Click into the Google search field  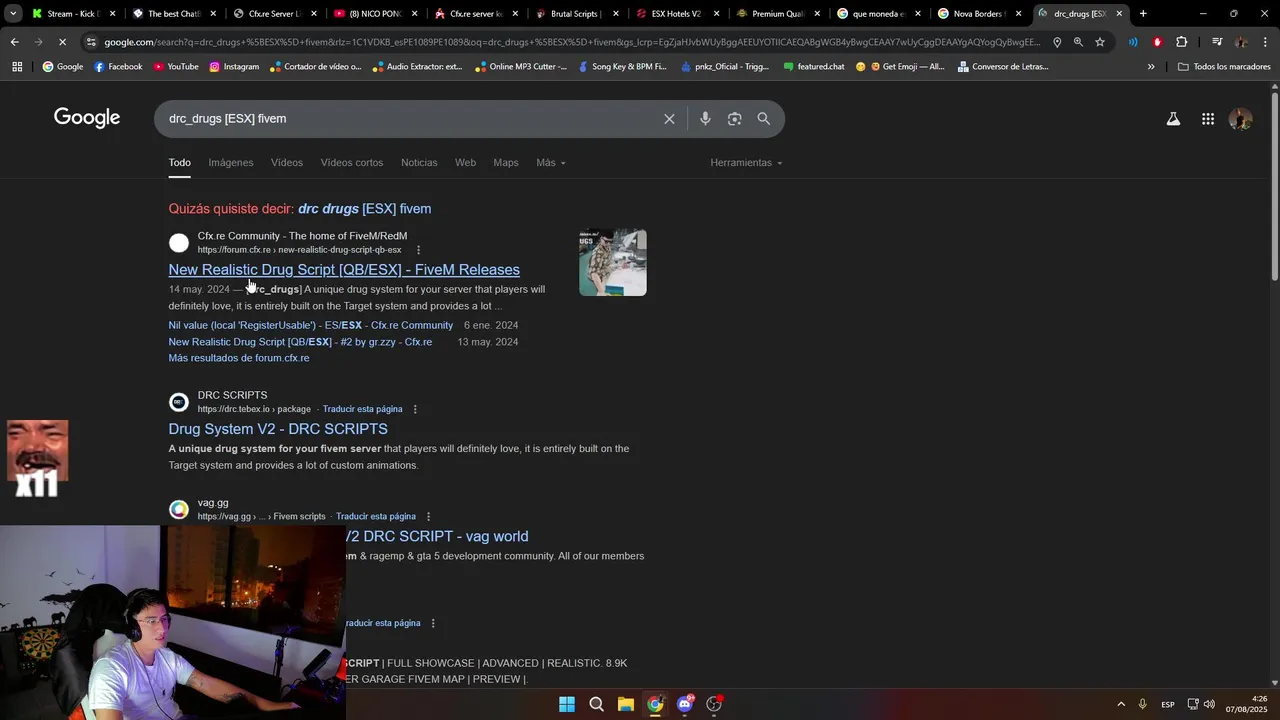410,119
